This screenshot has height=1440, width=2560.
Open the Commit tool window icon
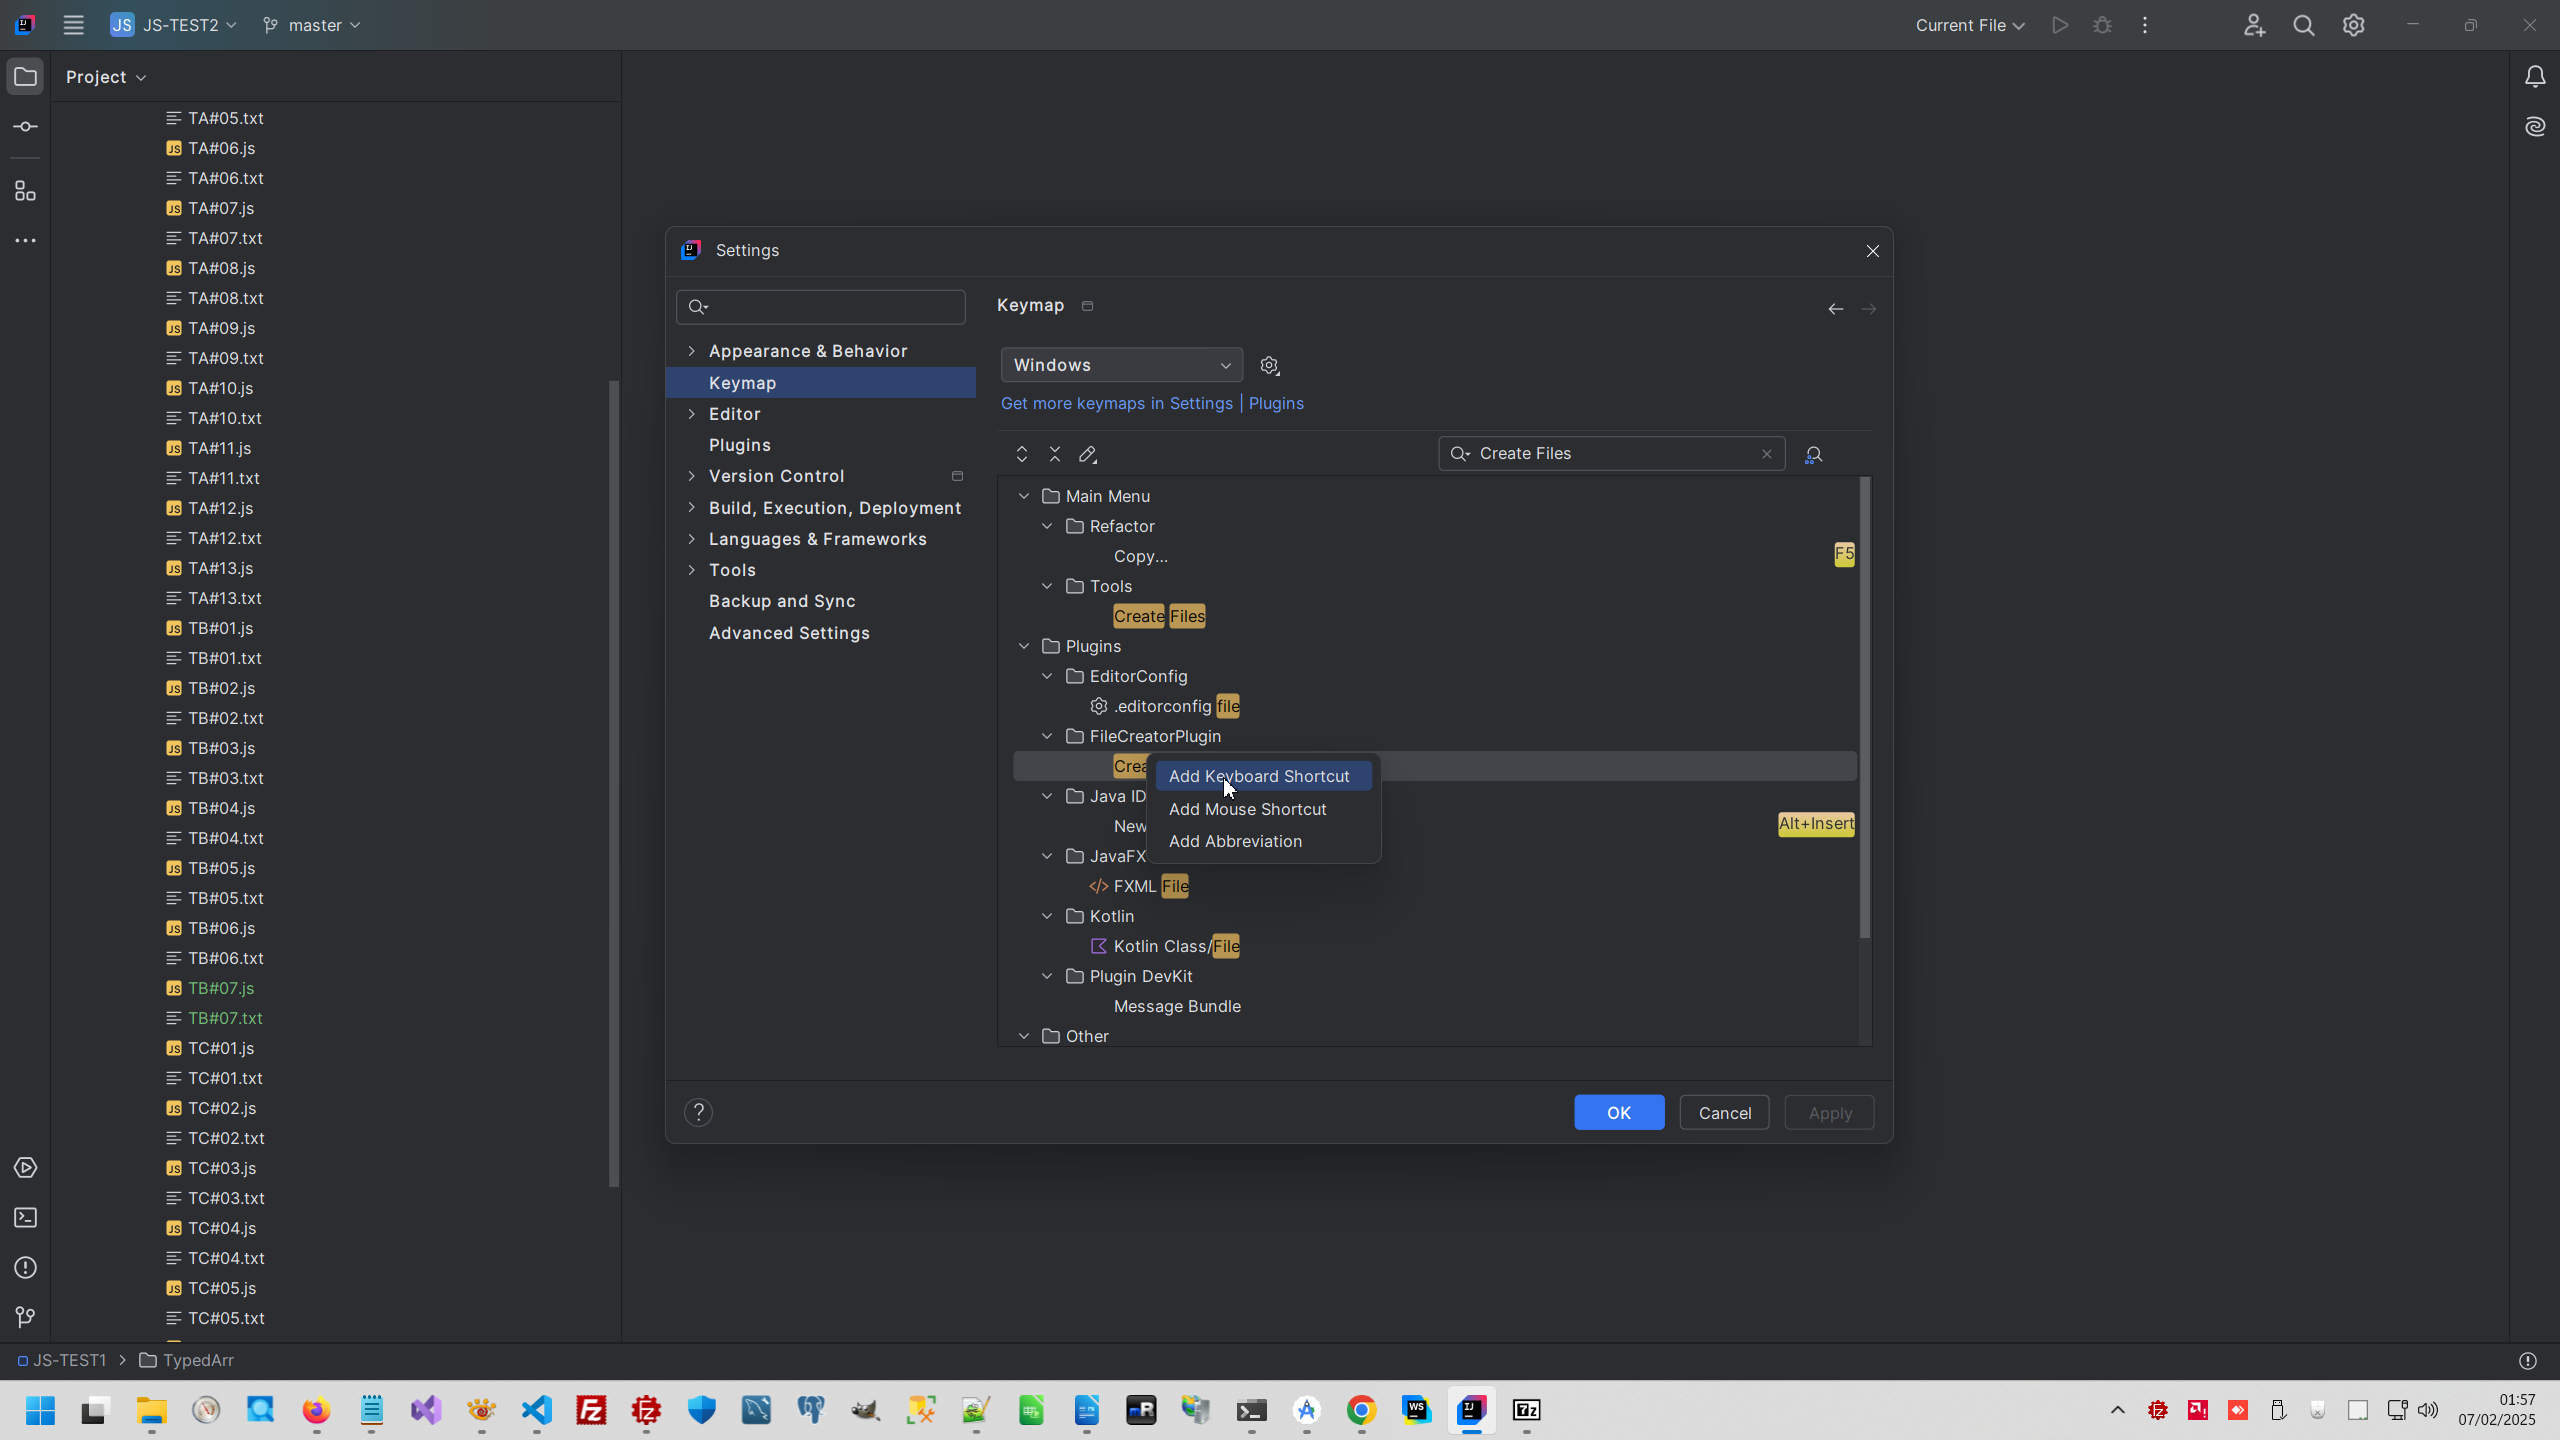[x=26, y=127]
